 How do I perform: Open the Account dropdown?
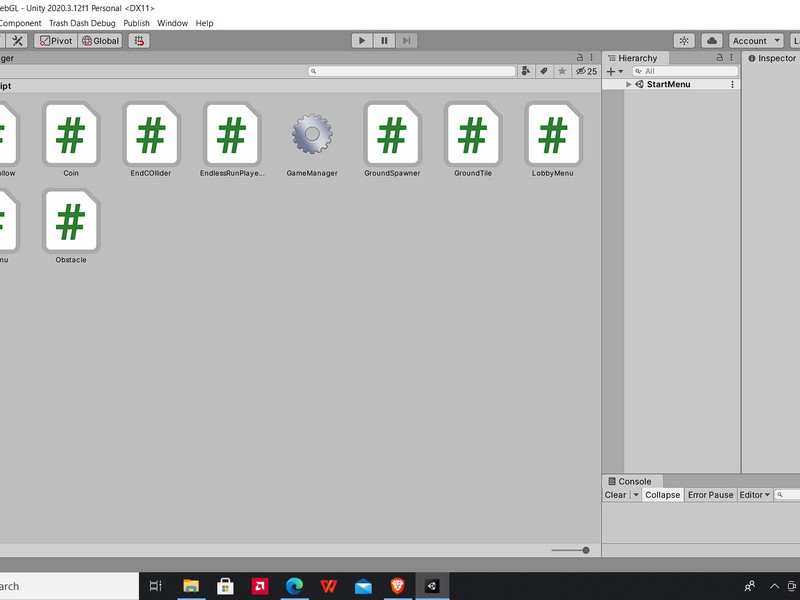point(756,41)
